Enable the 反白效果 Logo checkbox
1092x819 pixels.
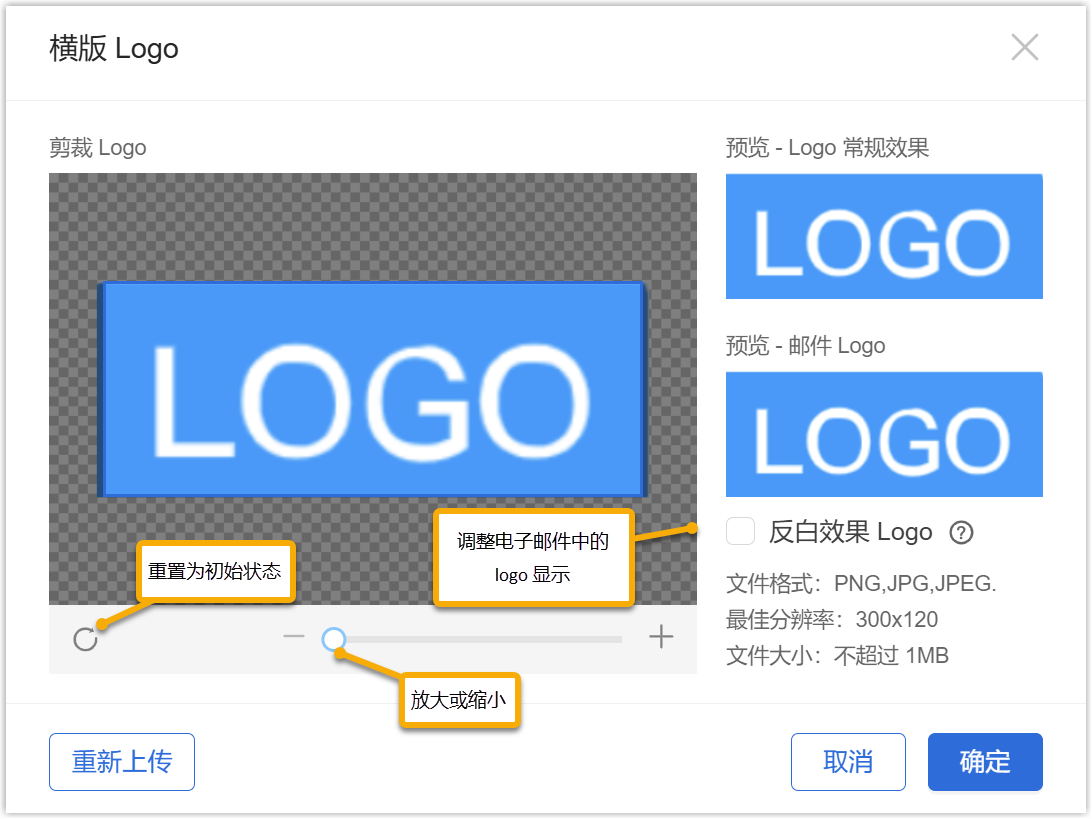[740, 531]
